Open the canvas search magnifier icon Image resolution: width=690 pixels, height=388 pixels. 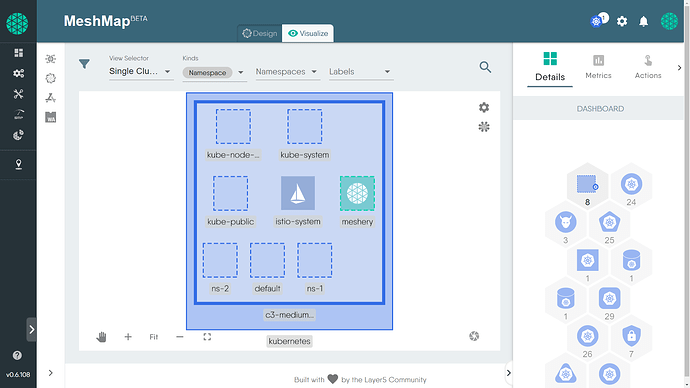485,67
